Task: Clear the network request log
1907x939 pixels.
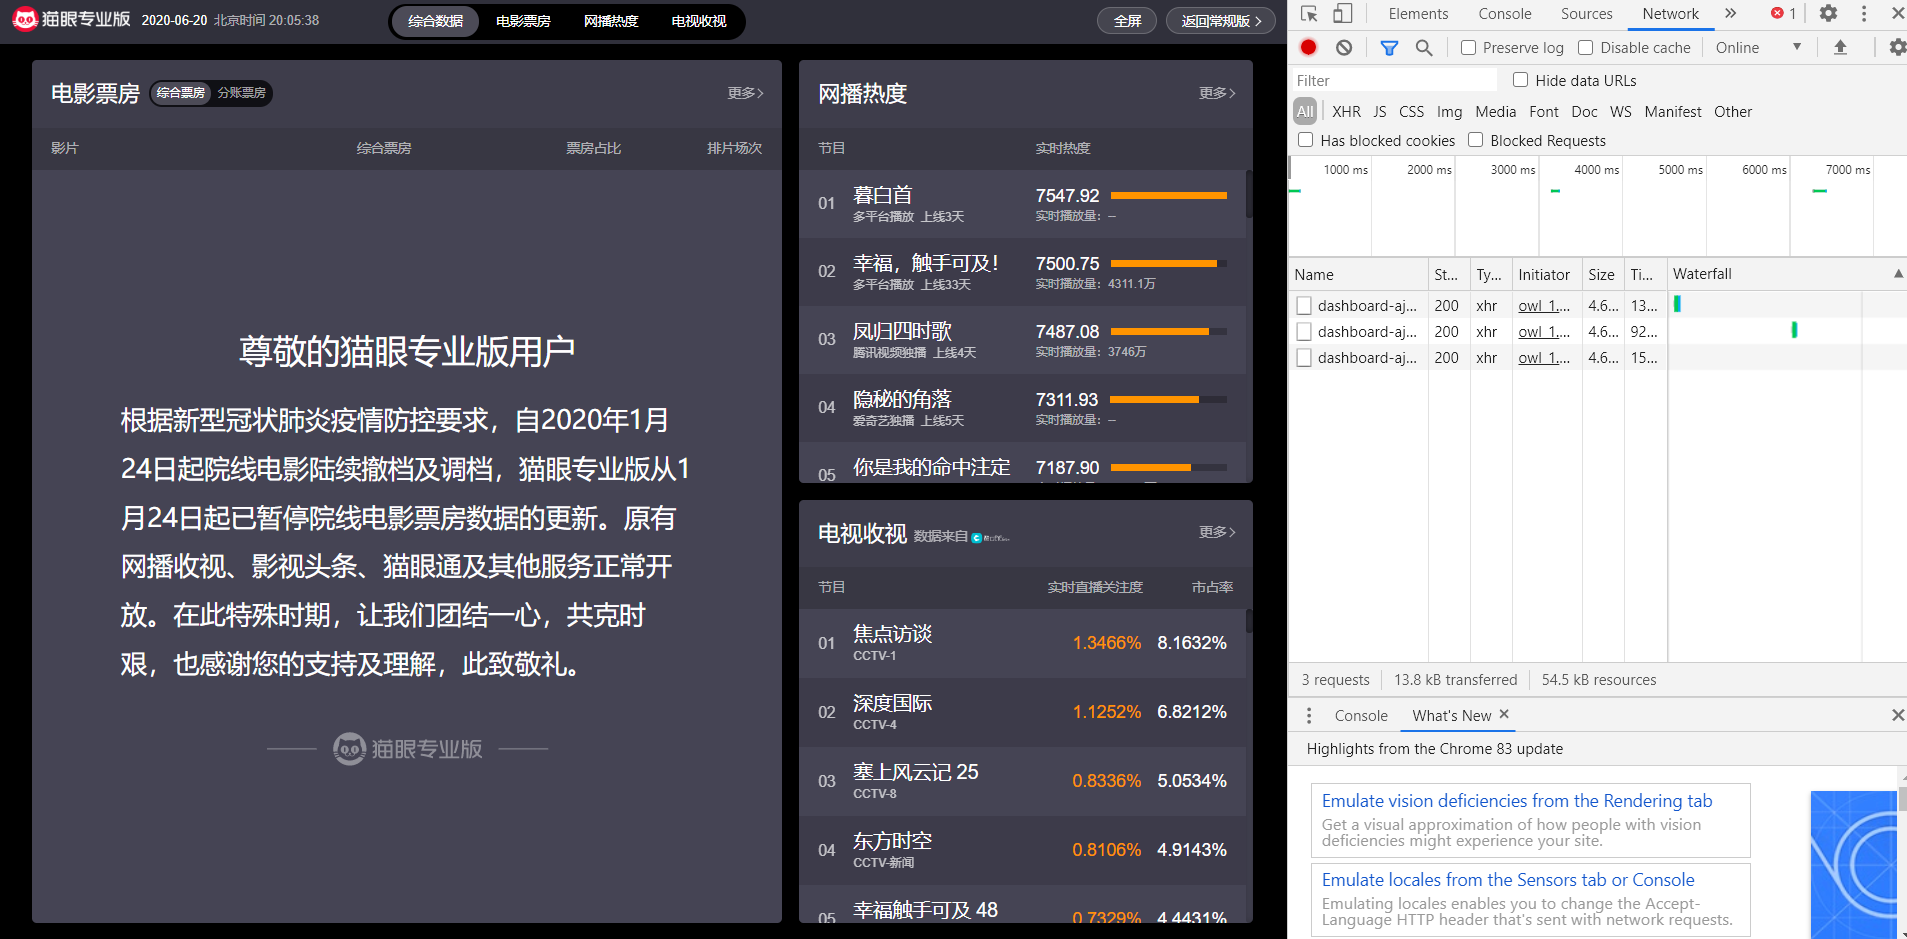Action: point(1344,47)
